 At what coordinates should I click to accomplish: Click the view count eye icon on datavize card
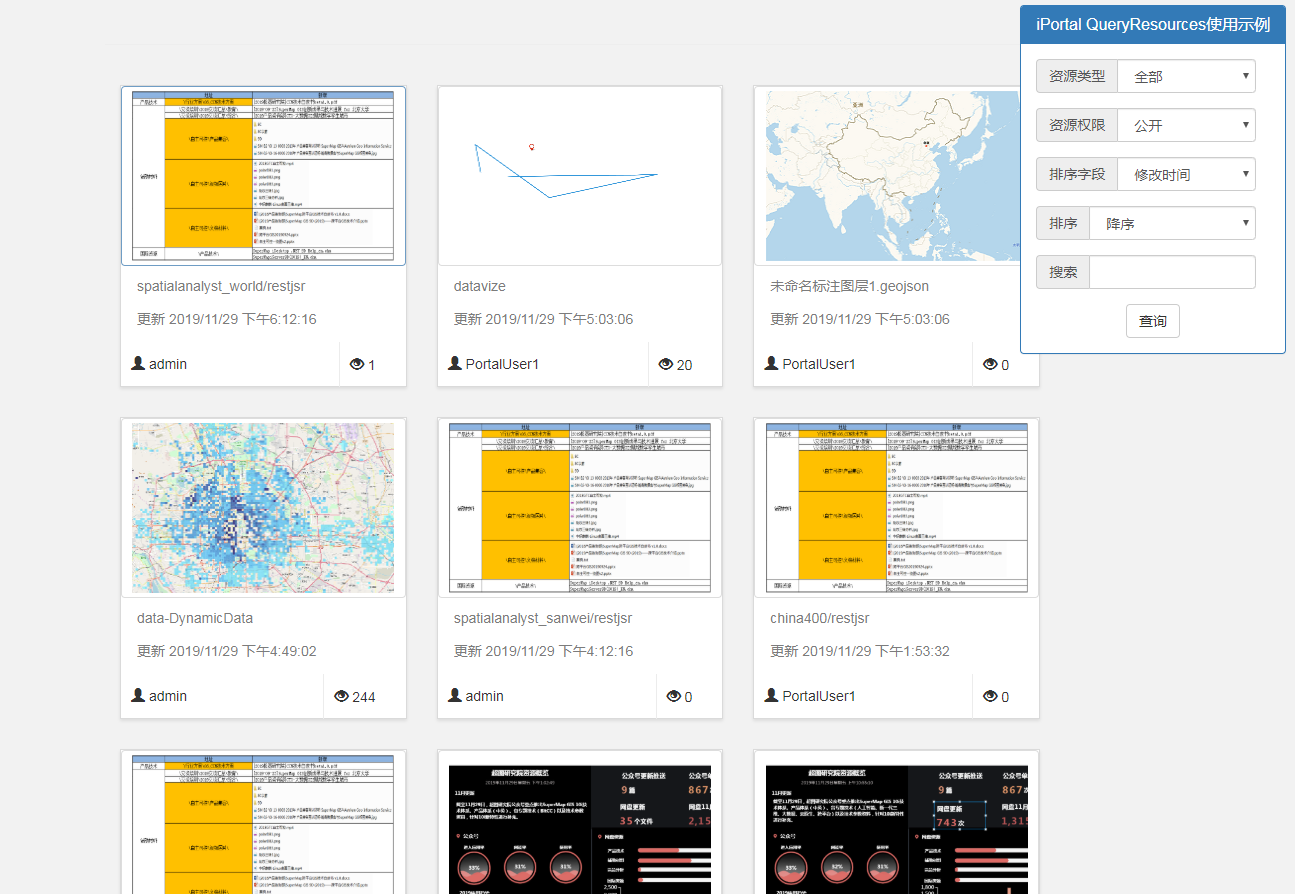(666, 365)
